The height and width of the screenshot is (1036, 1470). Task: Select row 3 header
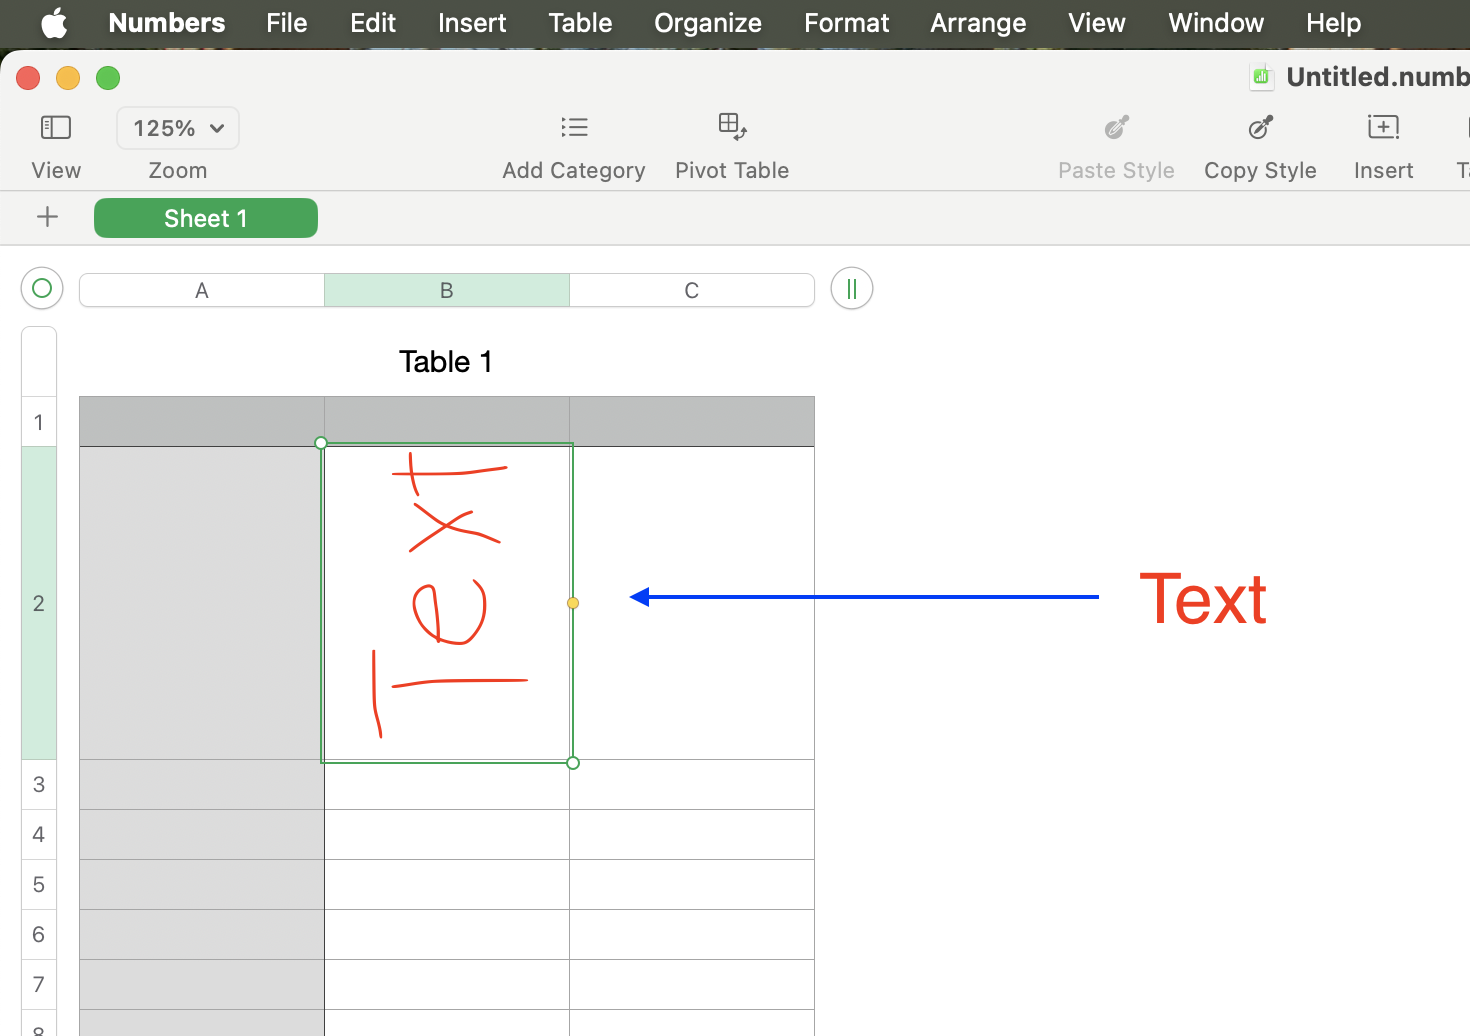[39, 784]
